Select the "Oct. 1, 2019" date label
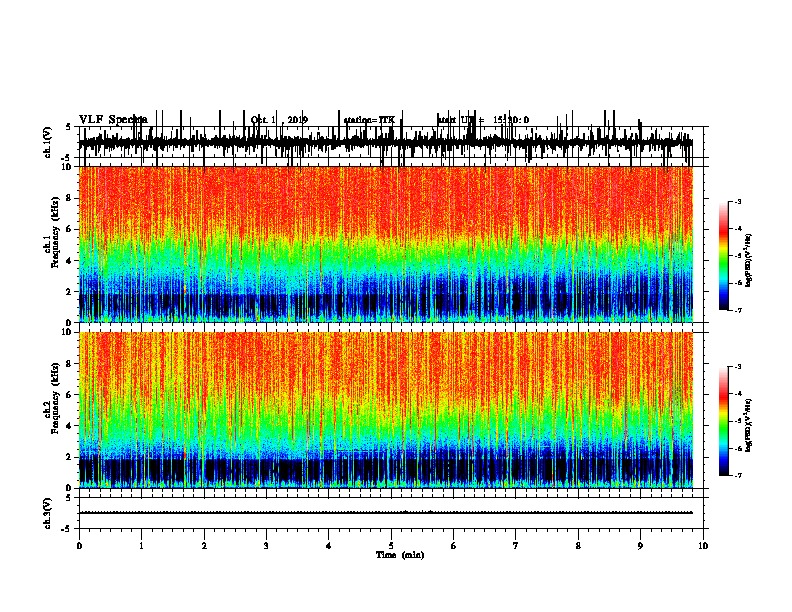792x612 pixels. coord(279,120)
